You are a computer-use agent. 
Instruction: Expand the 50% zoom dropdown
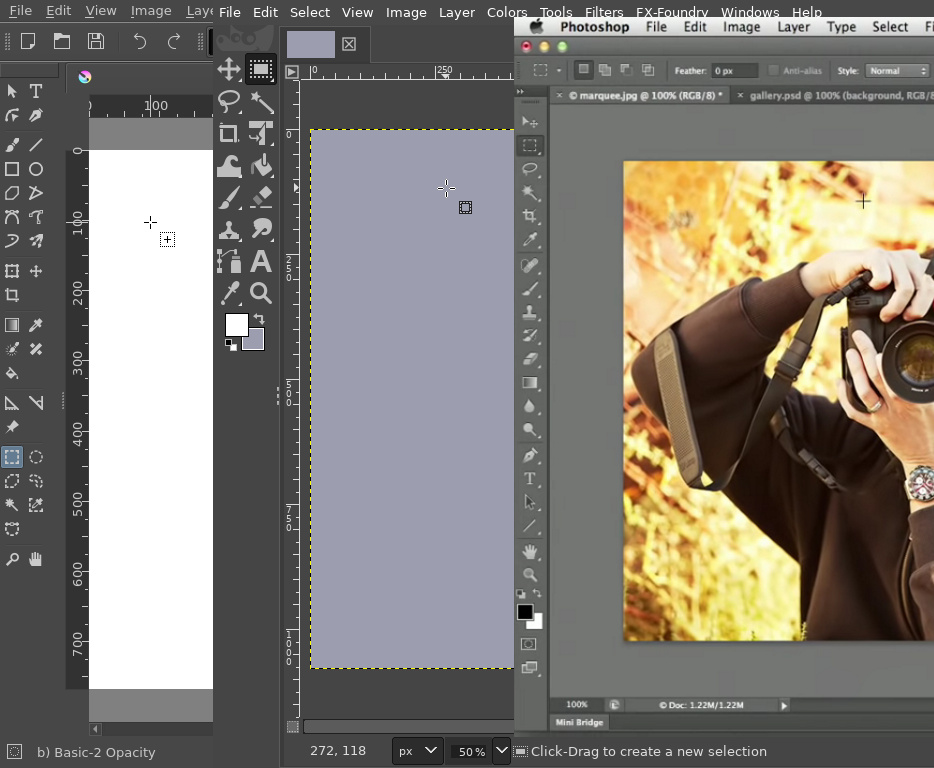[502, 751]
